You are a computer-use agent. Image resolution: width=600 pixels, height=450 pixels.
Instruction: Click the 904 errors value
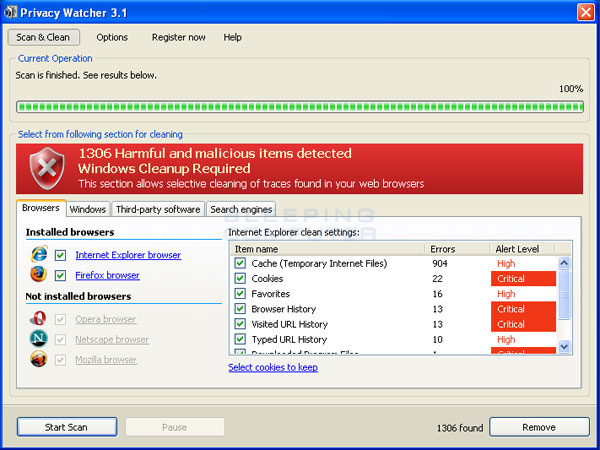[440, 263]
